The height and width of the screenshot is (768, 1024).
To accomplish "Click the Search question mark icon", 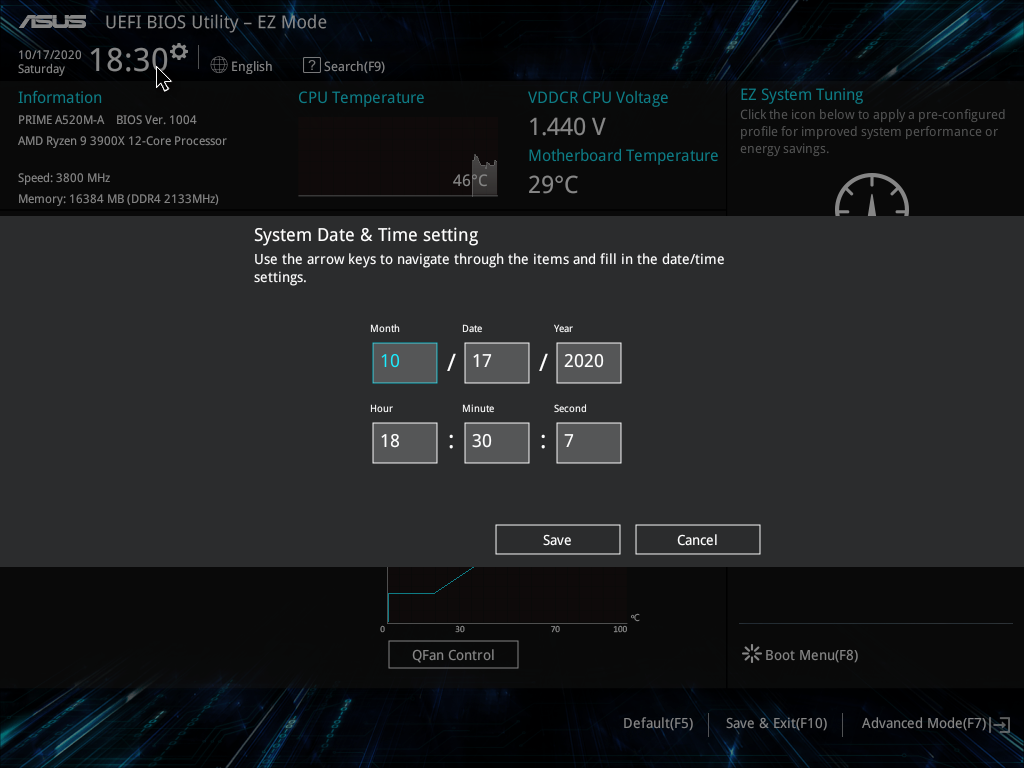I will 312,65.
